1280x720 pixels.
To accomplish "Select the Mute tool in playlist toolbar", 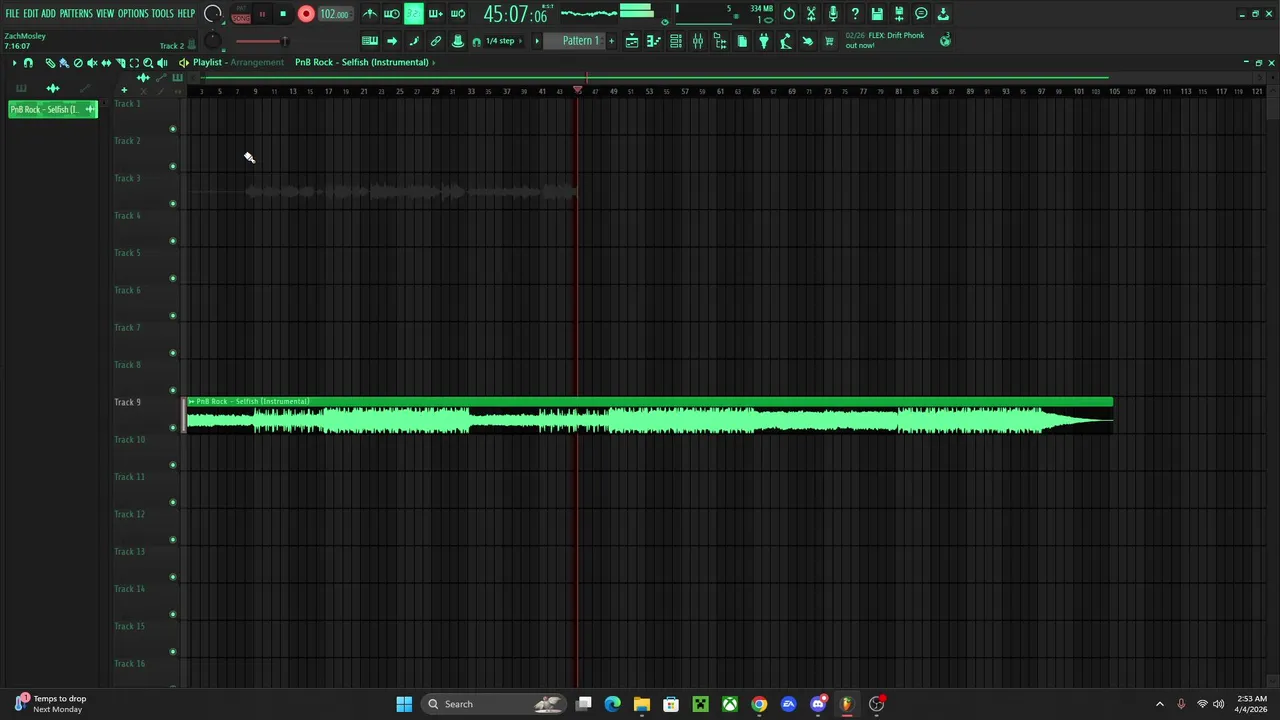I will click(92, 63).
